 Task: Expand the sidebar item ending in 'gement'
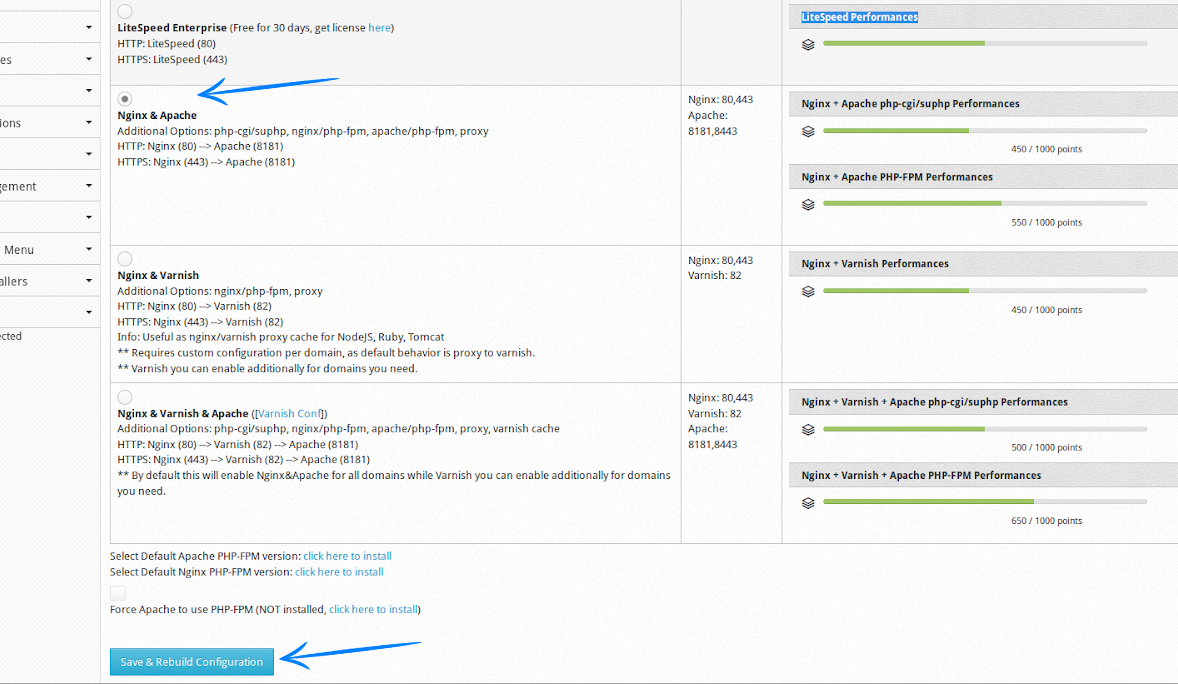48,186
